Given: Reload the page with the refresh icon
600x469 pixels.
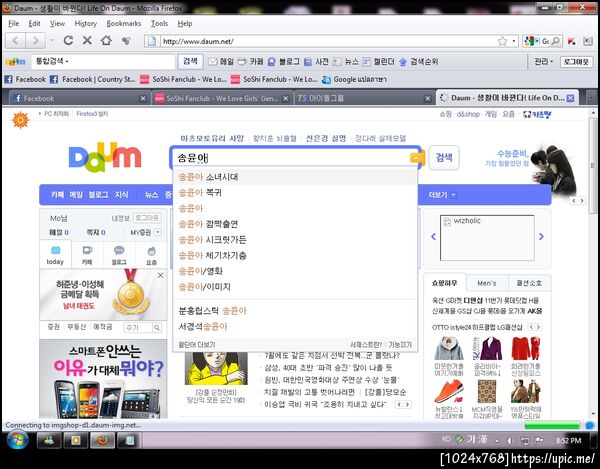Looking at the screenshot, I should (68, 40).
